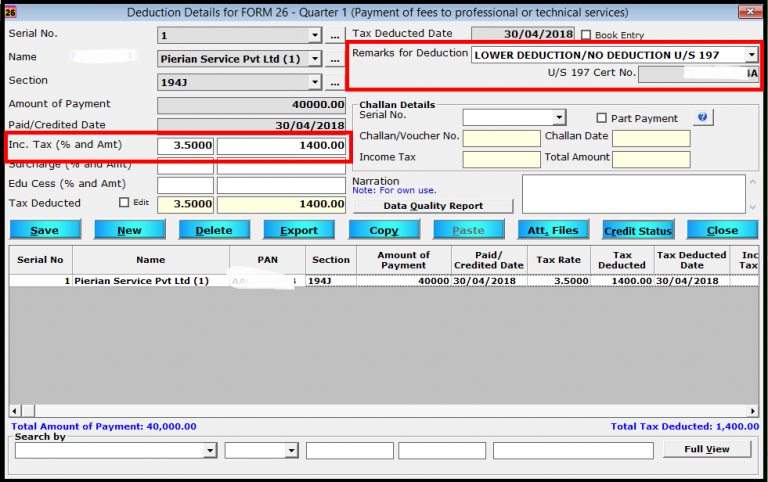The image size is (768, 482).
Task: Open the Name dropdown with Pierian Service
Action: coord(315,59)
